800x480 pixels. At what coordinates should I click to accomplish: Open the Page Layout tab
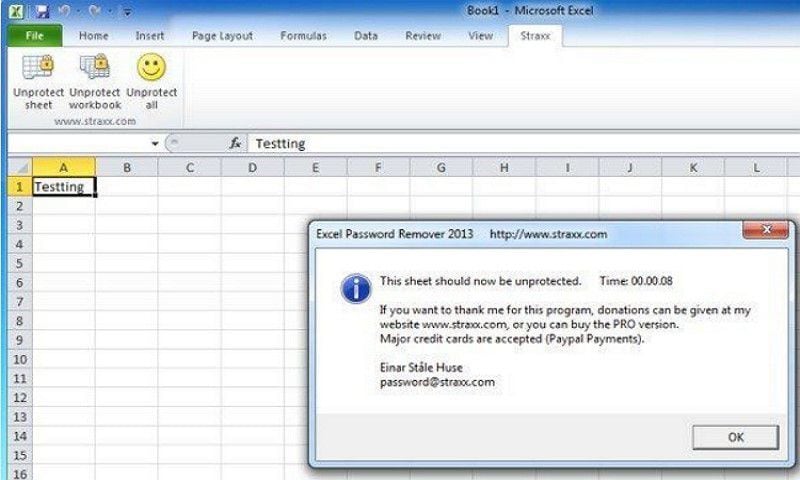pos(222,36)
